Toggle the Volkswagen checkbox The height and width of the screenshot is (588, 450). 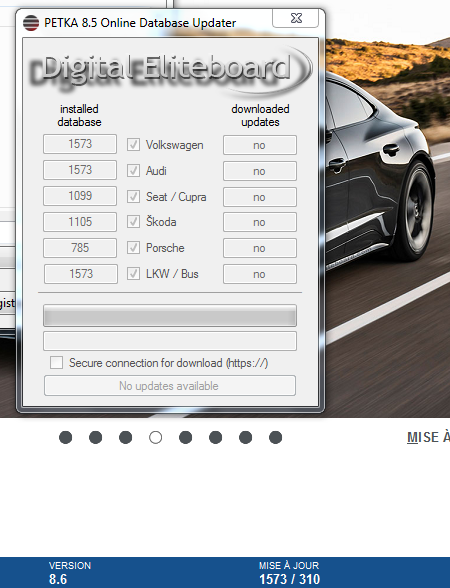pyautogui.click(x=133, y=145)
